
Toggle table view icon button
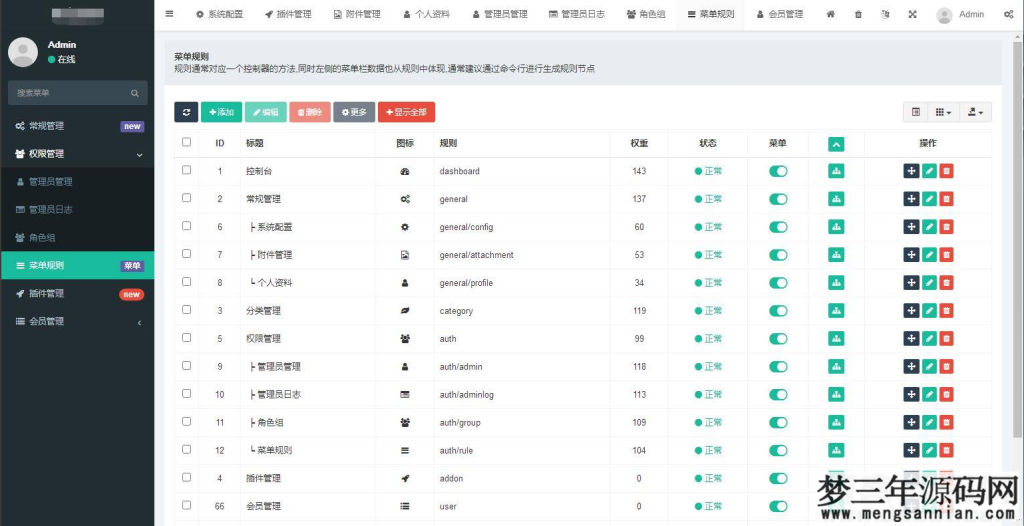(x=916, y=112)
